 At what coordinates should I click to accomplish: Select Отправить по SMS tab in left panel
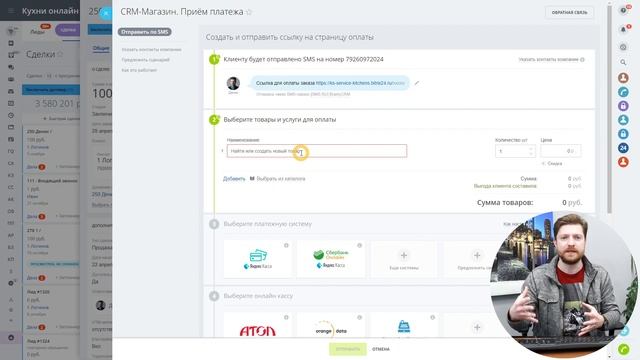[144, 32]
